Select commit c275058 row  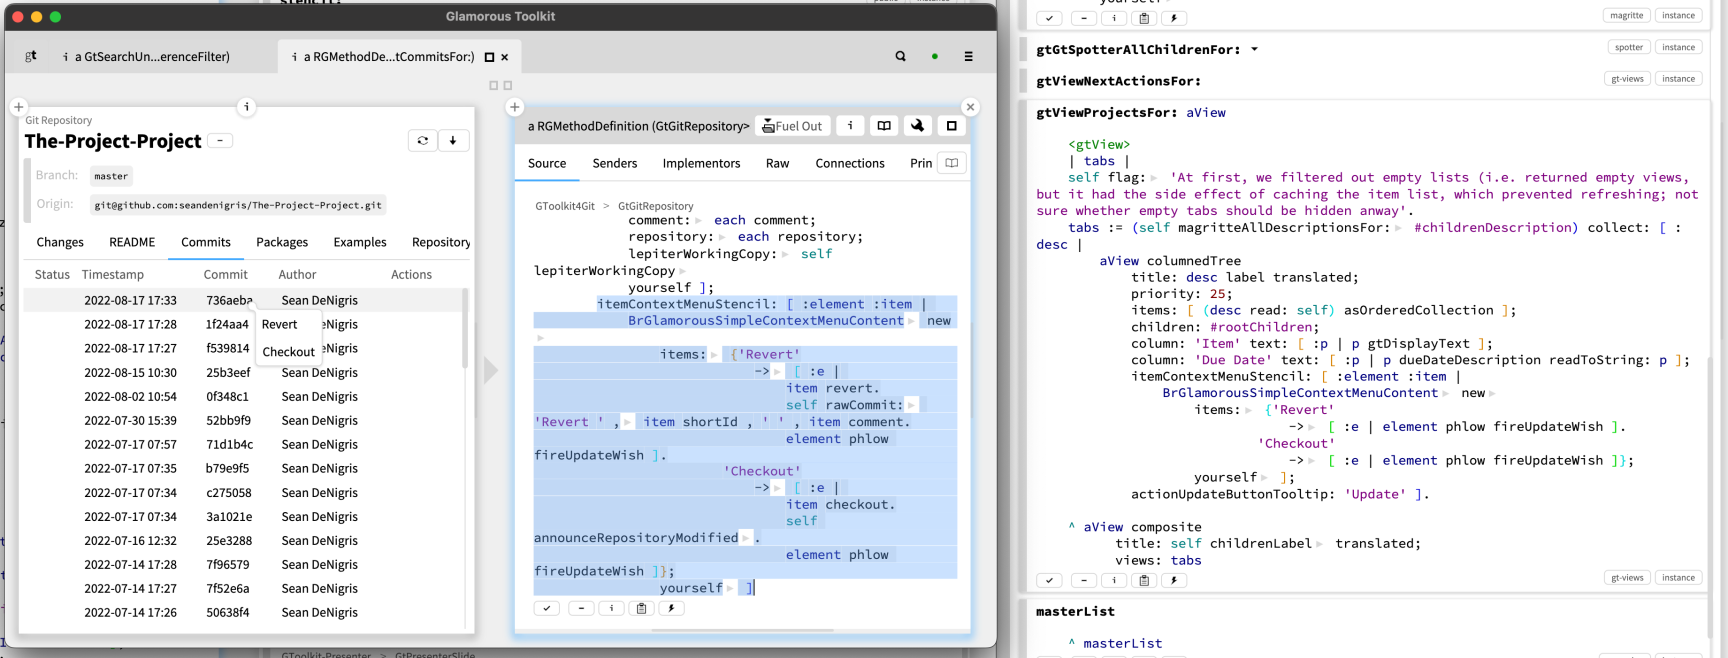pos(243,493)
